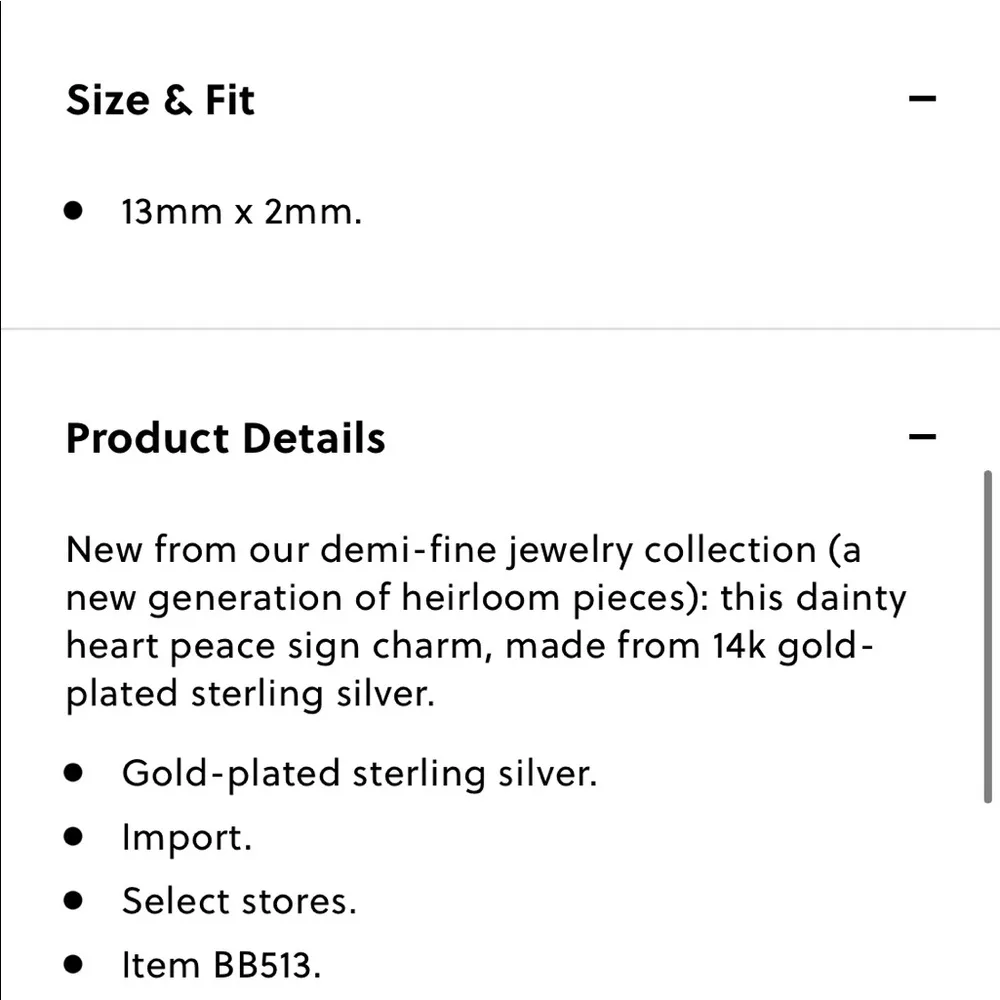
Task: Click the Select stores bullet text
Action: click(239, 901)
